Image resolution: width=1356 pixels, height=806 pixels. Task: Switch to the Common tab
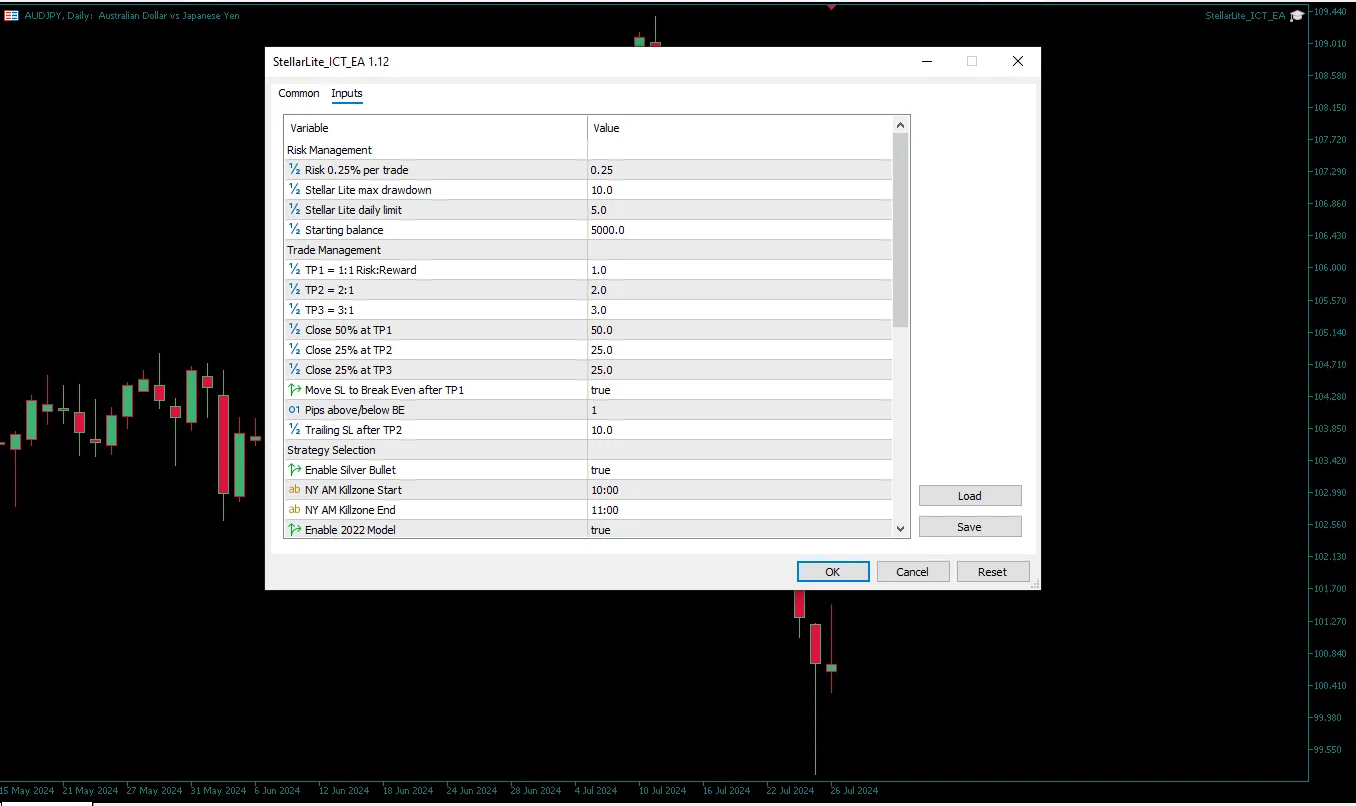299,93
